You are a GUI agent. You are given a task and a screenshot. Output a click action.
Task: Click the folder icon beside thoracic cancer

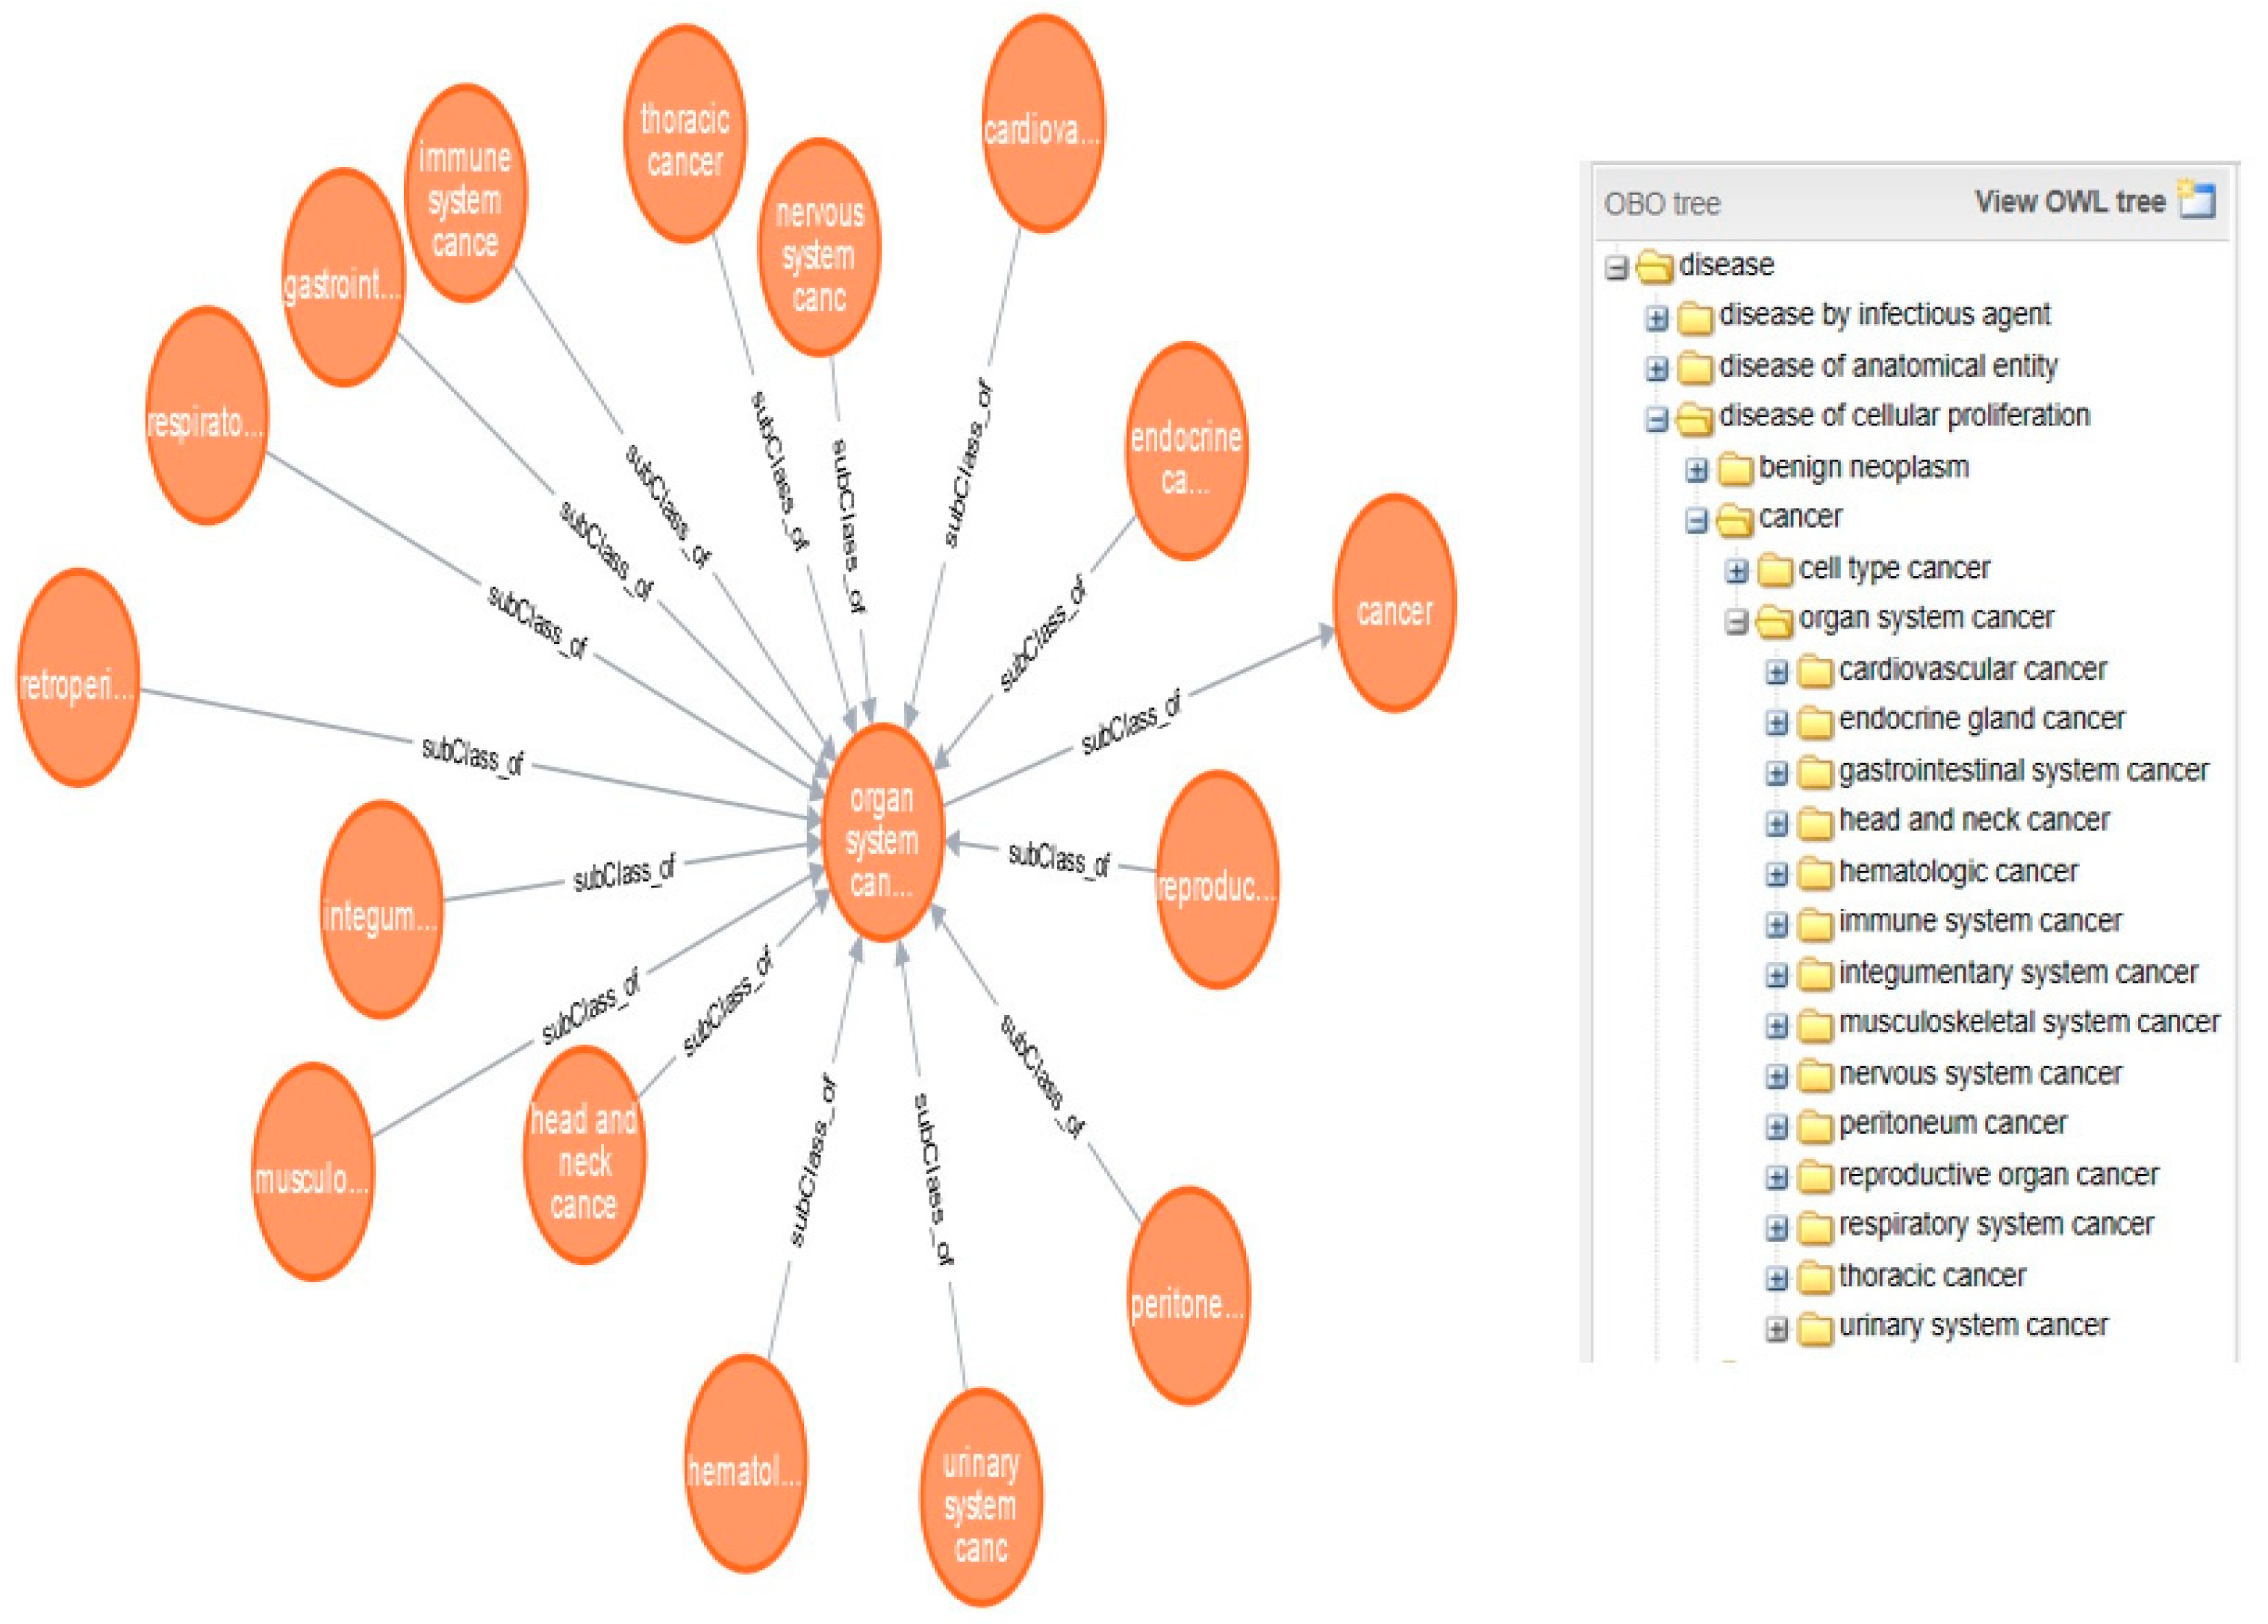coord(1815,1278)
